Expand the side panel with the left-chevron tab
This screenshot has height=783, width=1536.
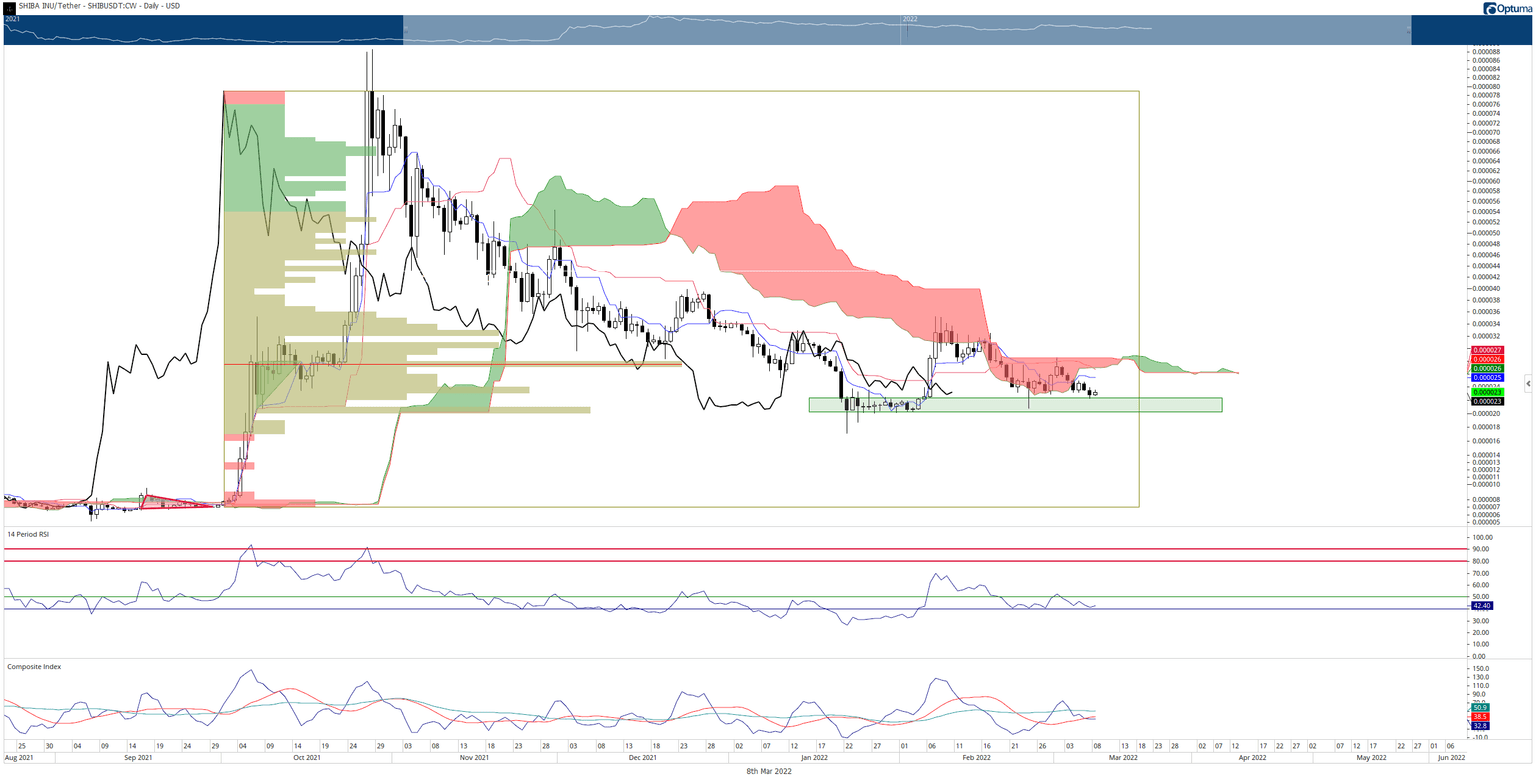[1528, 383]
